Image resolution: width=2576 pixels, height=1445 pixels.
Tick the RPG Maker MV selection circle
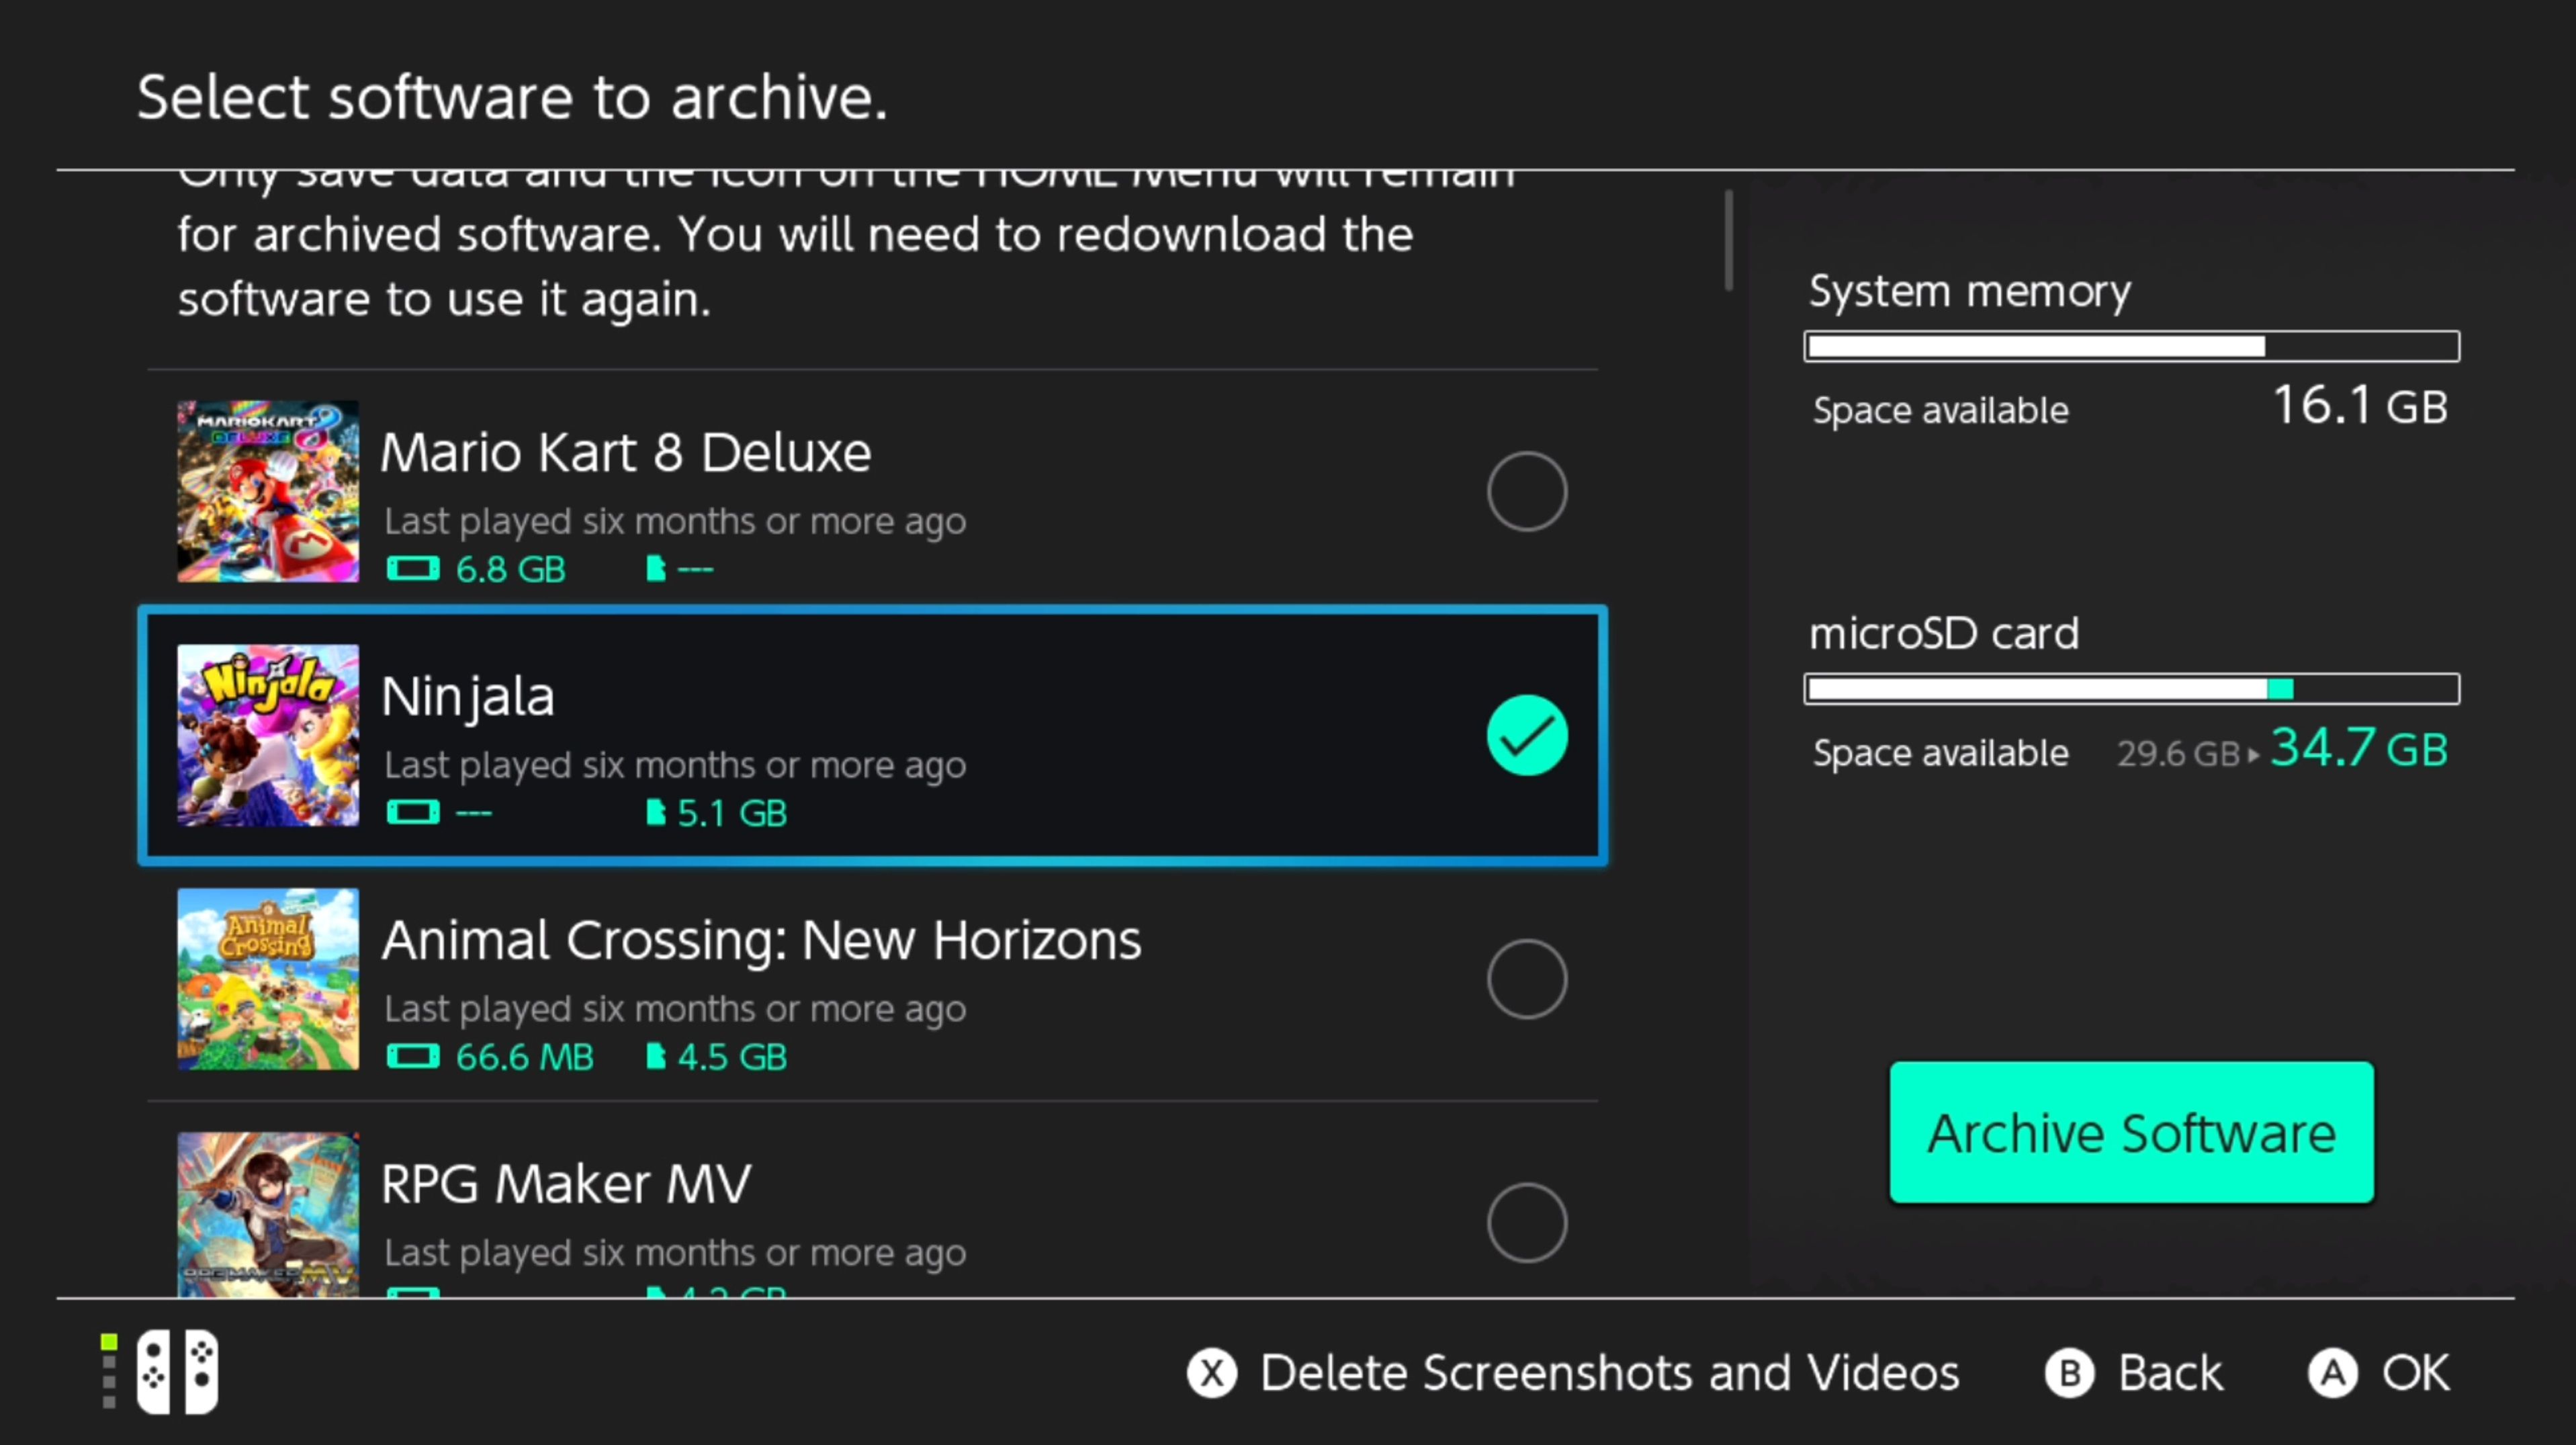[1526, 1222]
